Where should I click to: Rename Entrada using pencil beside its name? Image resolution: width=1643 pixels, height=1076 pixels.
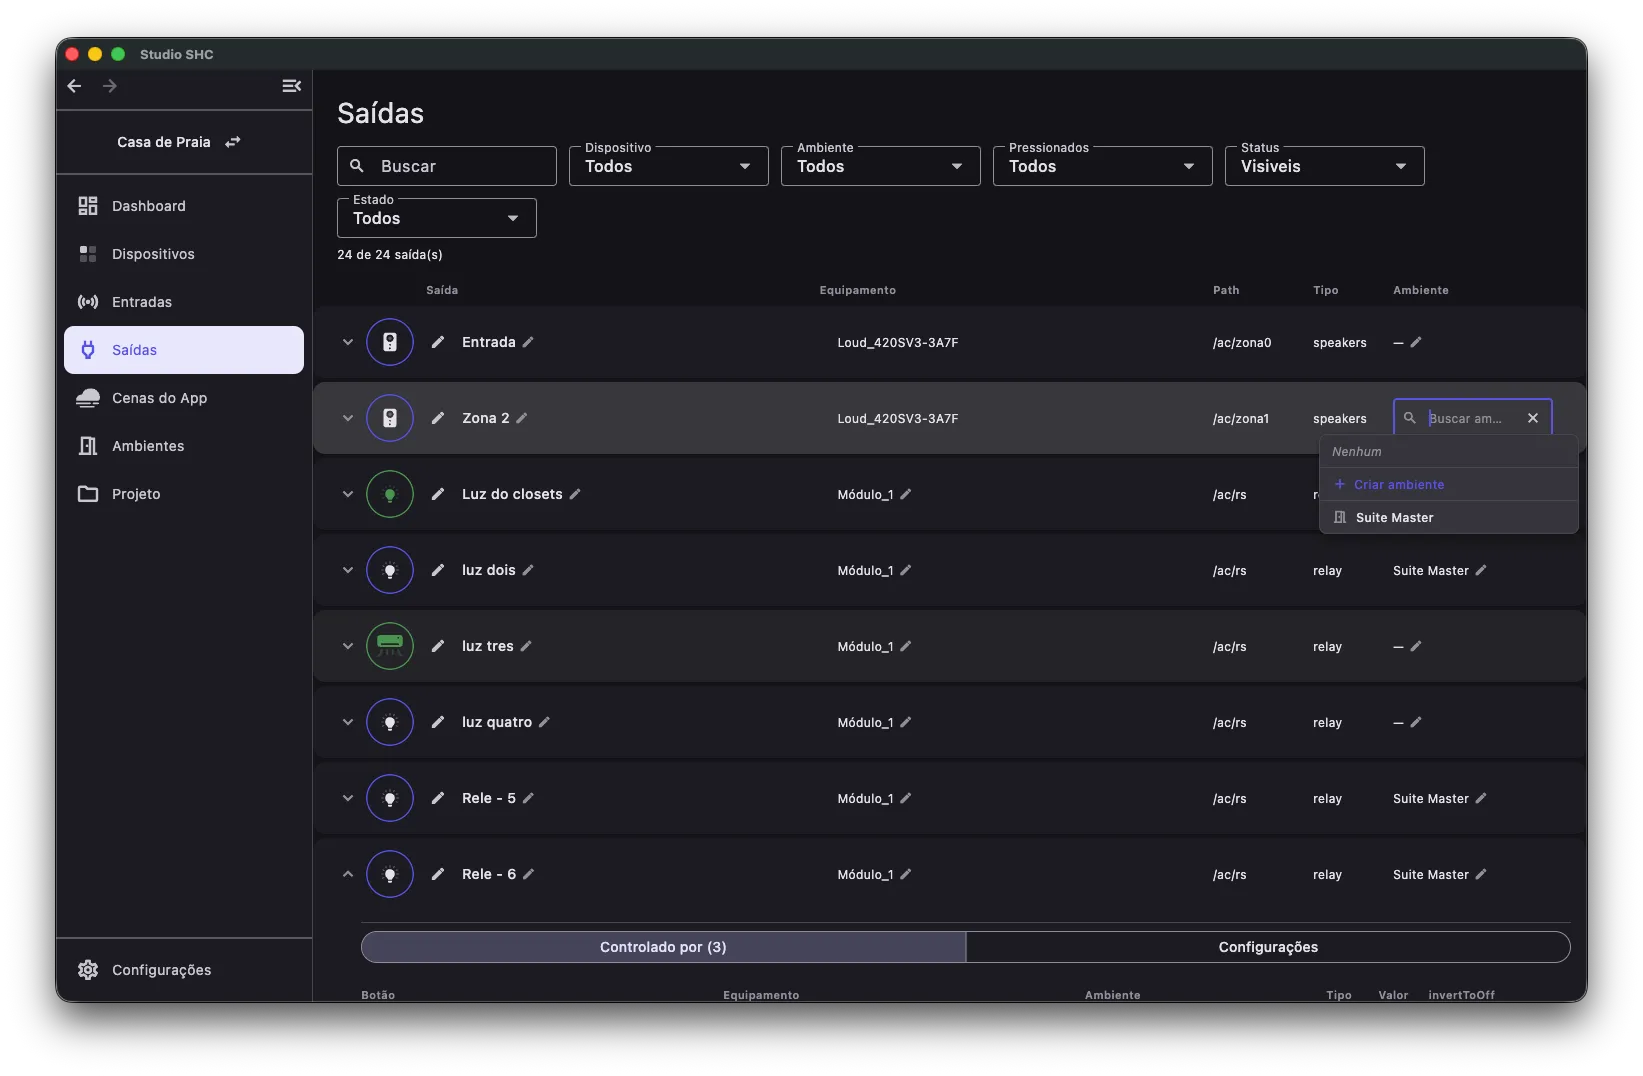click(x=528, y=342)
